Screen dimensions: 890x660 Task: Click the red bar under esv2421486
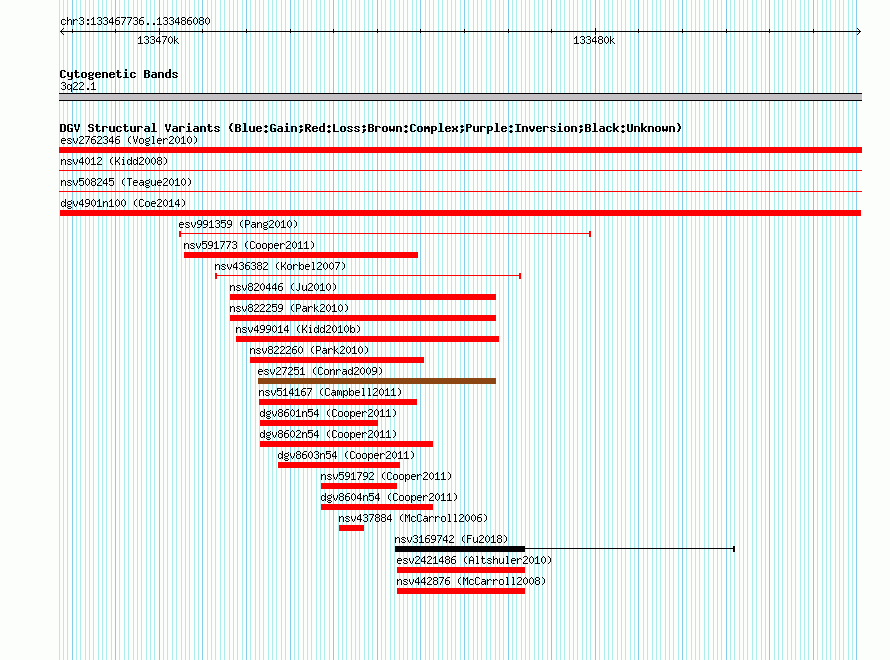click(461, 570)
